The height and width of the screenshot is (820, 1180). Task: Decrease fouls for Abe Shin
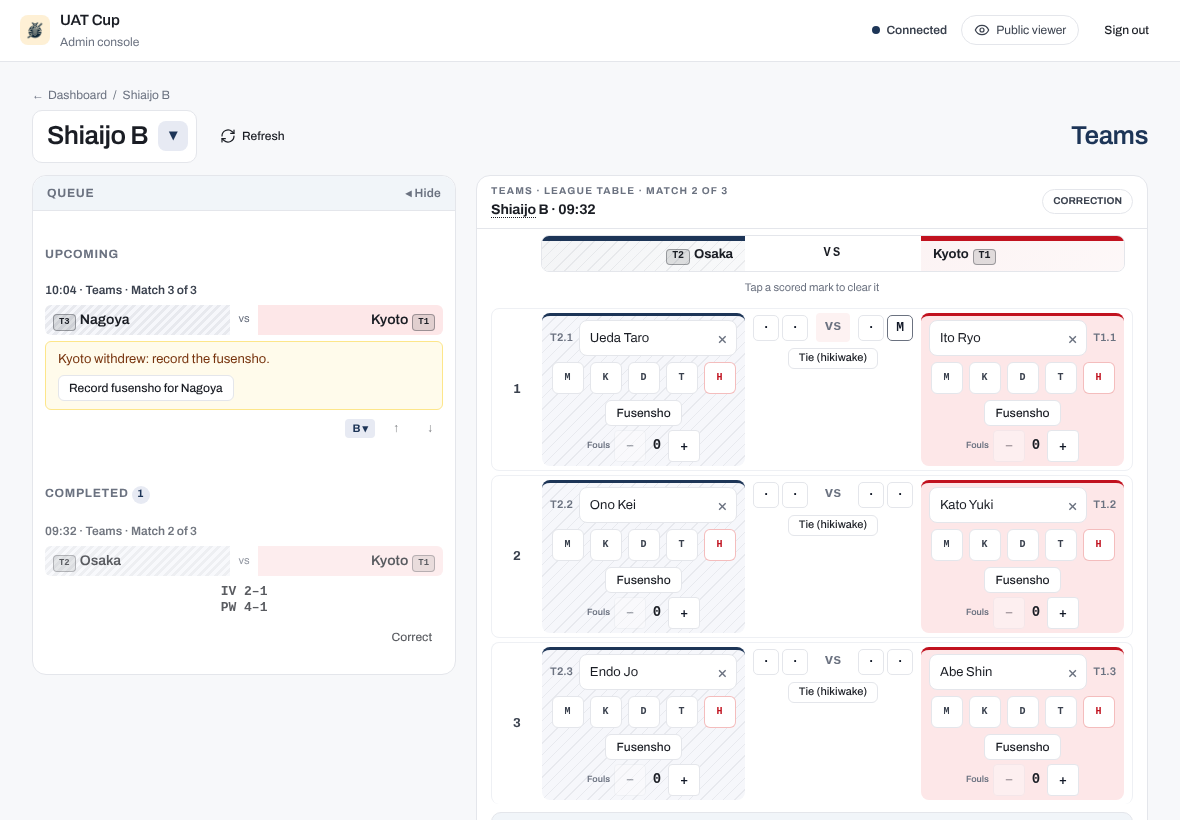pos(1009,780)
